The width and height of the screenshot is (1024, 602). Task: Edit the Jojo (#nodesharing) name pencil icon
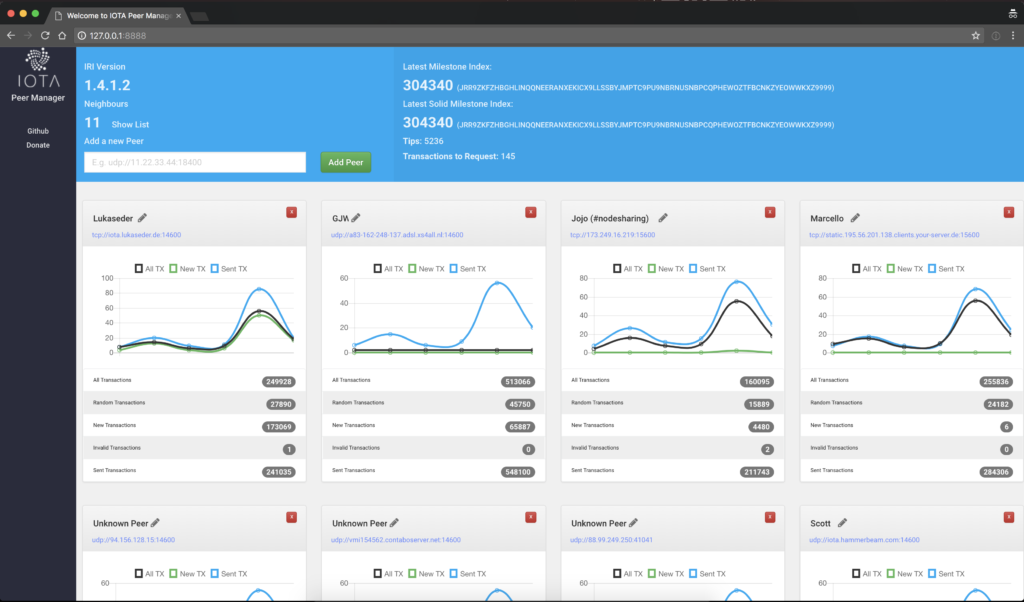coord(663,218)
